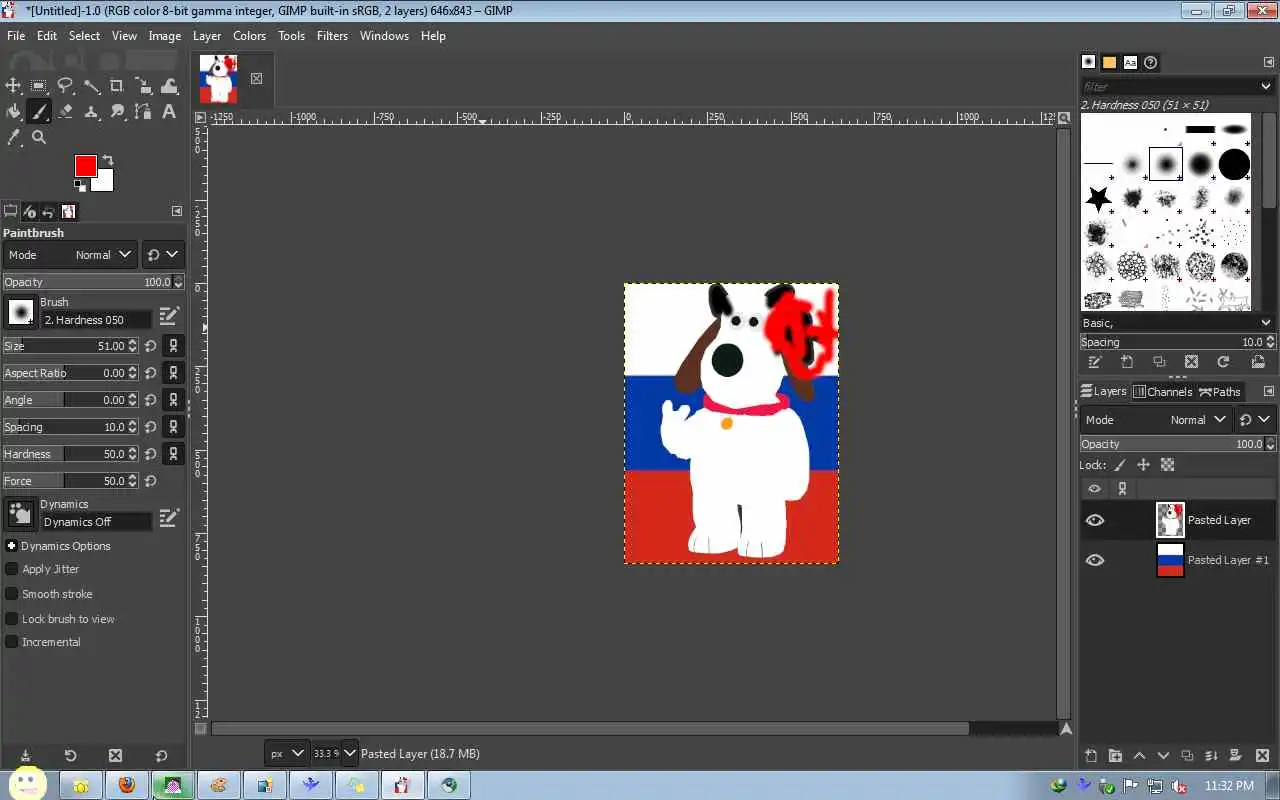Select the Move tool

click(14, 86)
